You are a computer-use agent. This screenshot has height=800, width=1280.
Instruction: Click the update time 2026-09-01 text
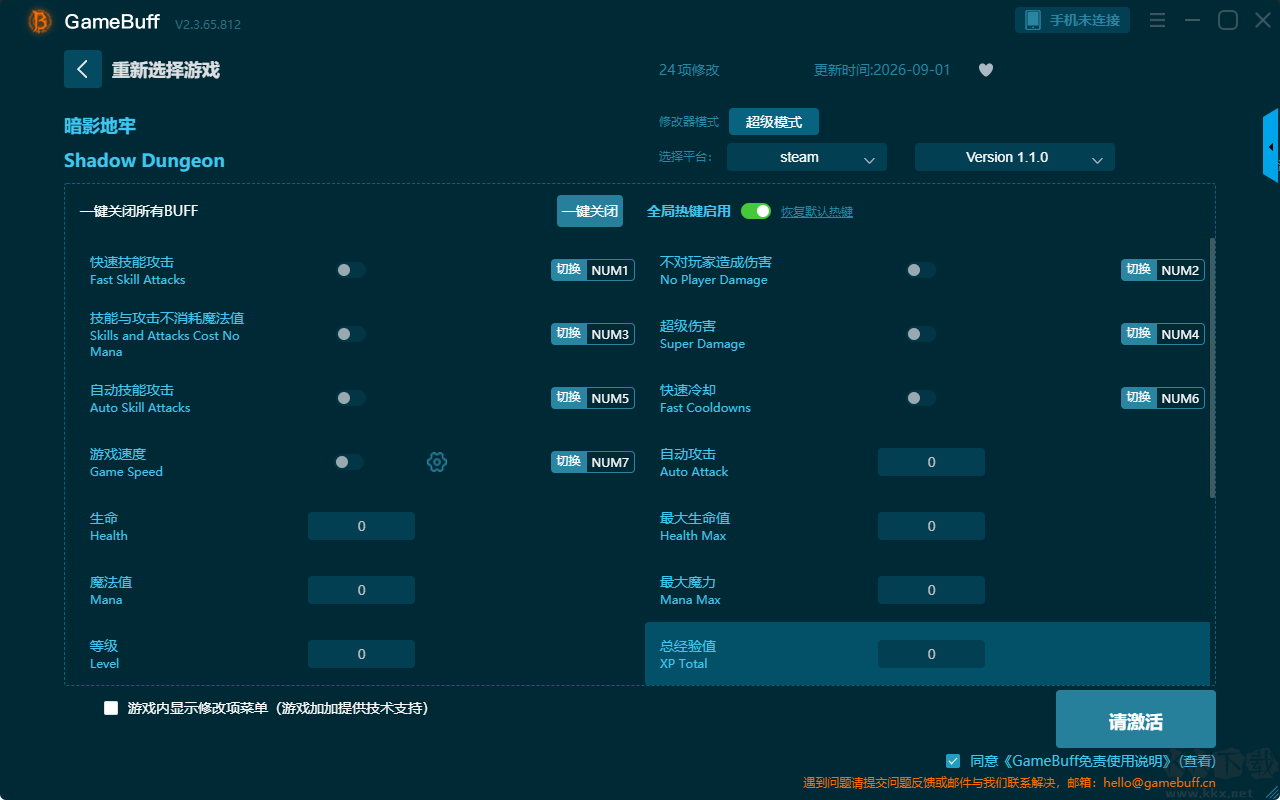click(x=882, y=70)
